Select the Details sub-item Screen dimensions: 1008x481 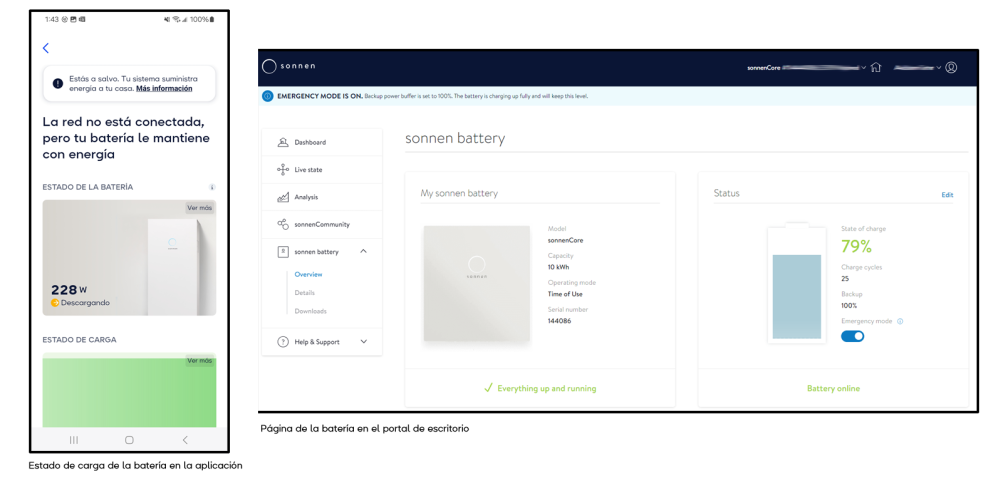[x=305, y=293]
